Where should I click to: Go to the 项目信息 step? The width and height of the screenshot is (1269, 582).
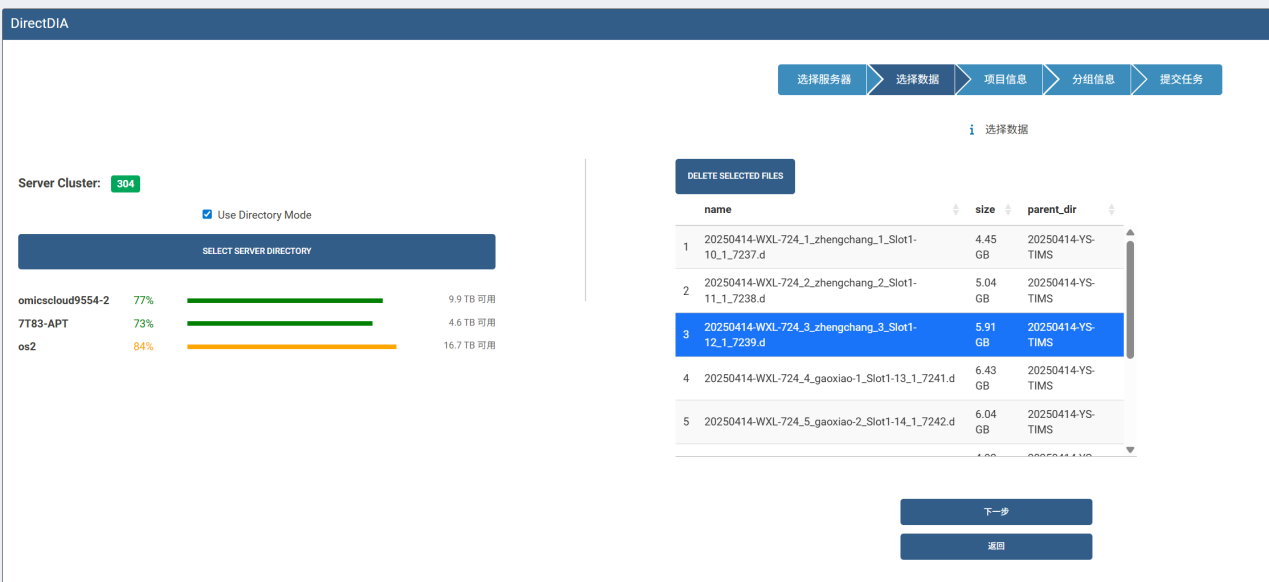click(x=1005, y=80)
